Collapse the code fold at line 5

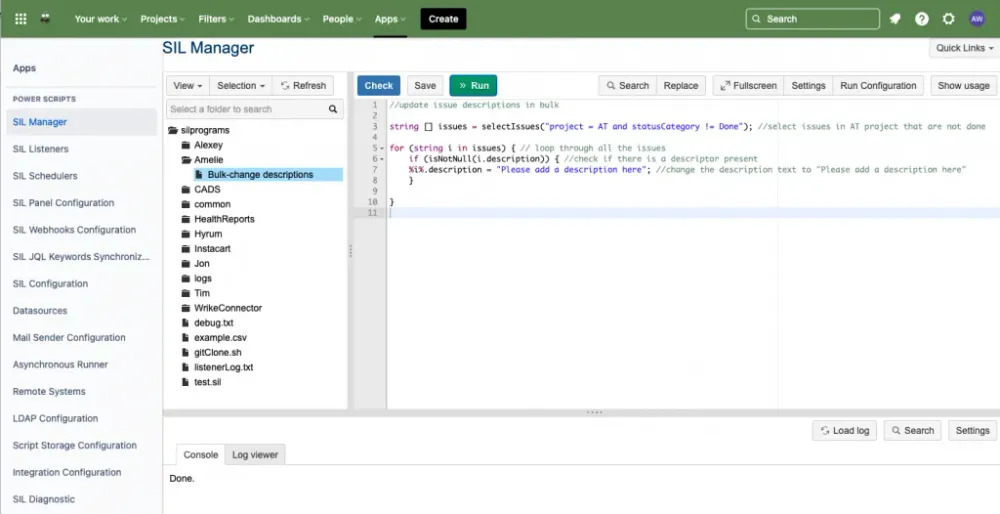tap(382, 148)
